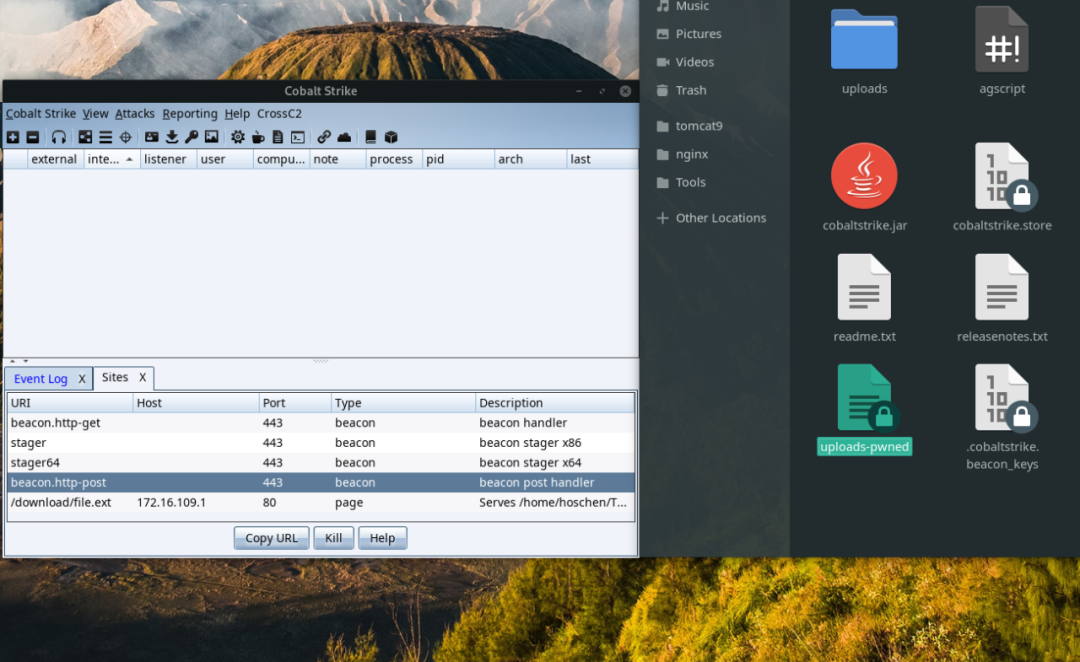Click the 172.16.109.1 host cell
1080x662 pixels.
171,503
